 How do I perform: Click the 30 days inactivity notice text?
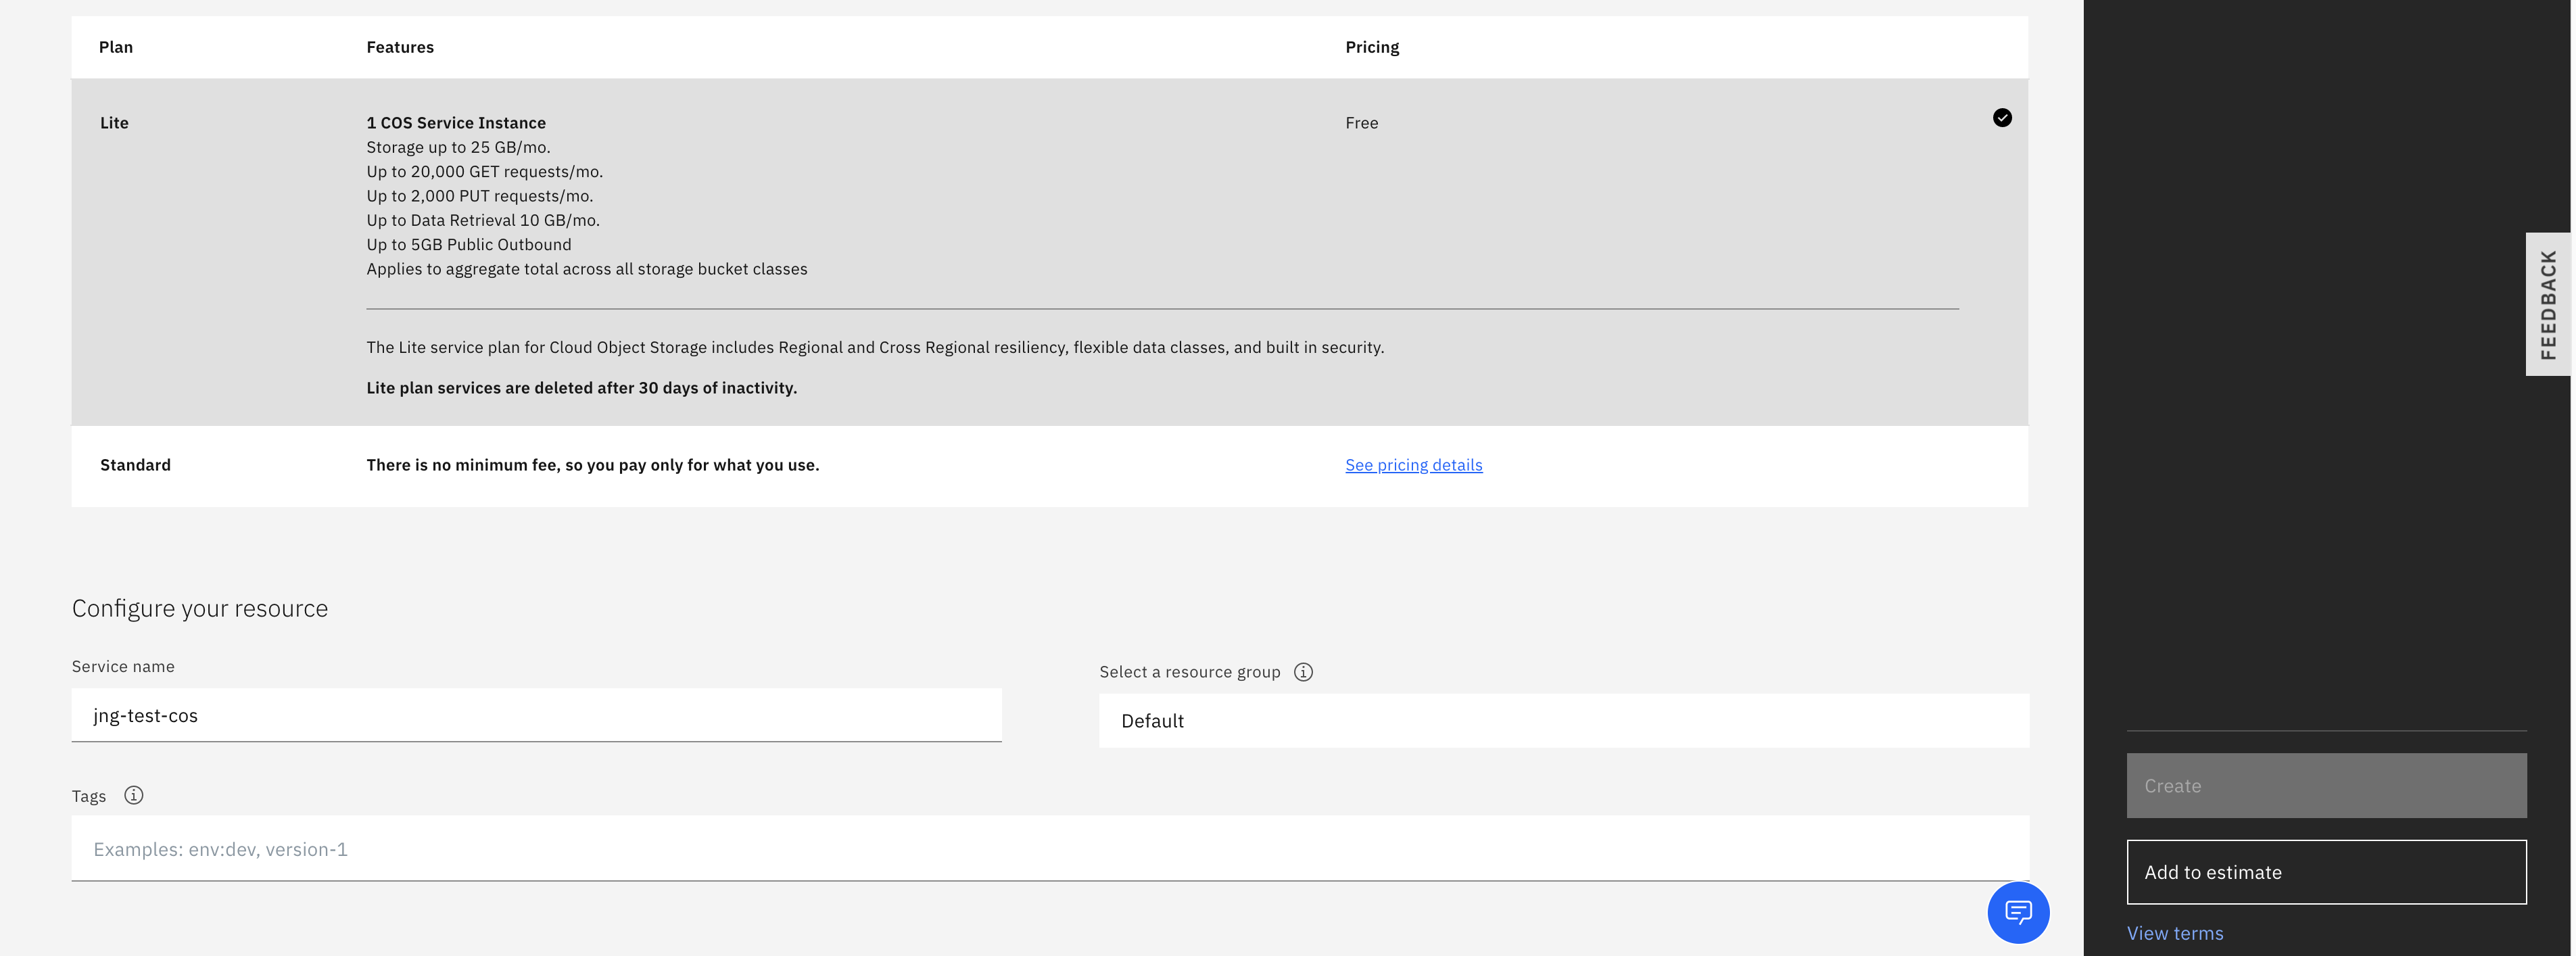click(x=581, y=388)
